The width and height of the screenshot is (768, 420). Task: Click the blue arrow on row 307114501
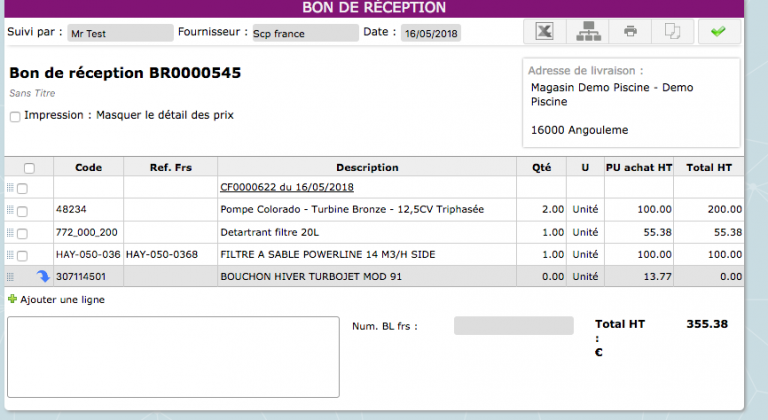pyautogui.click(x=43, y=277)
